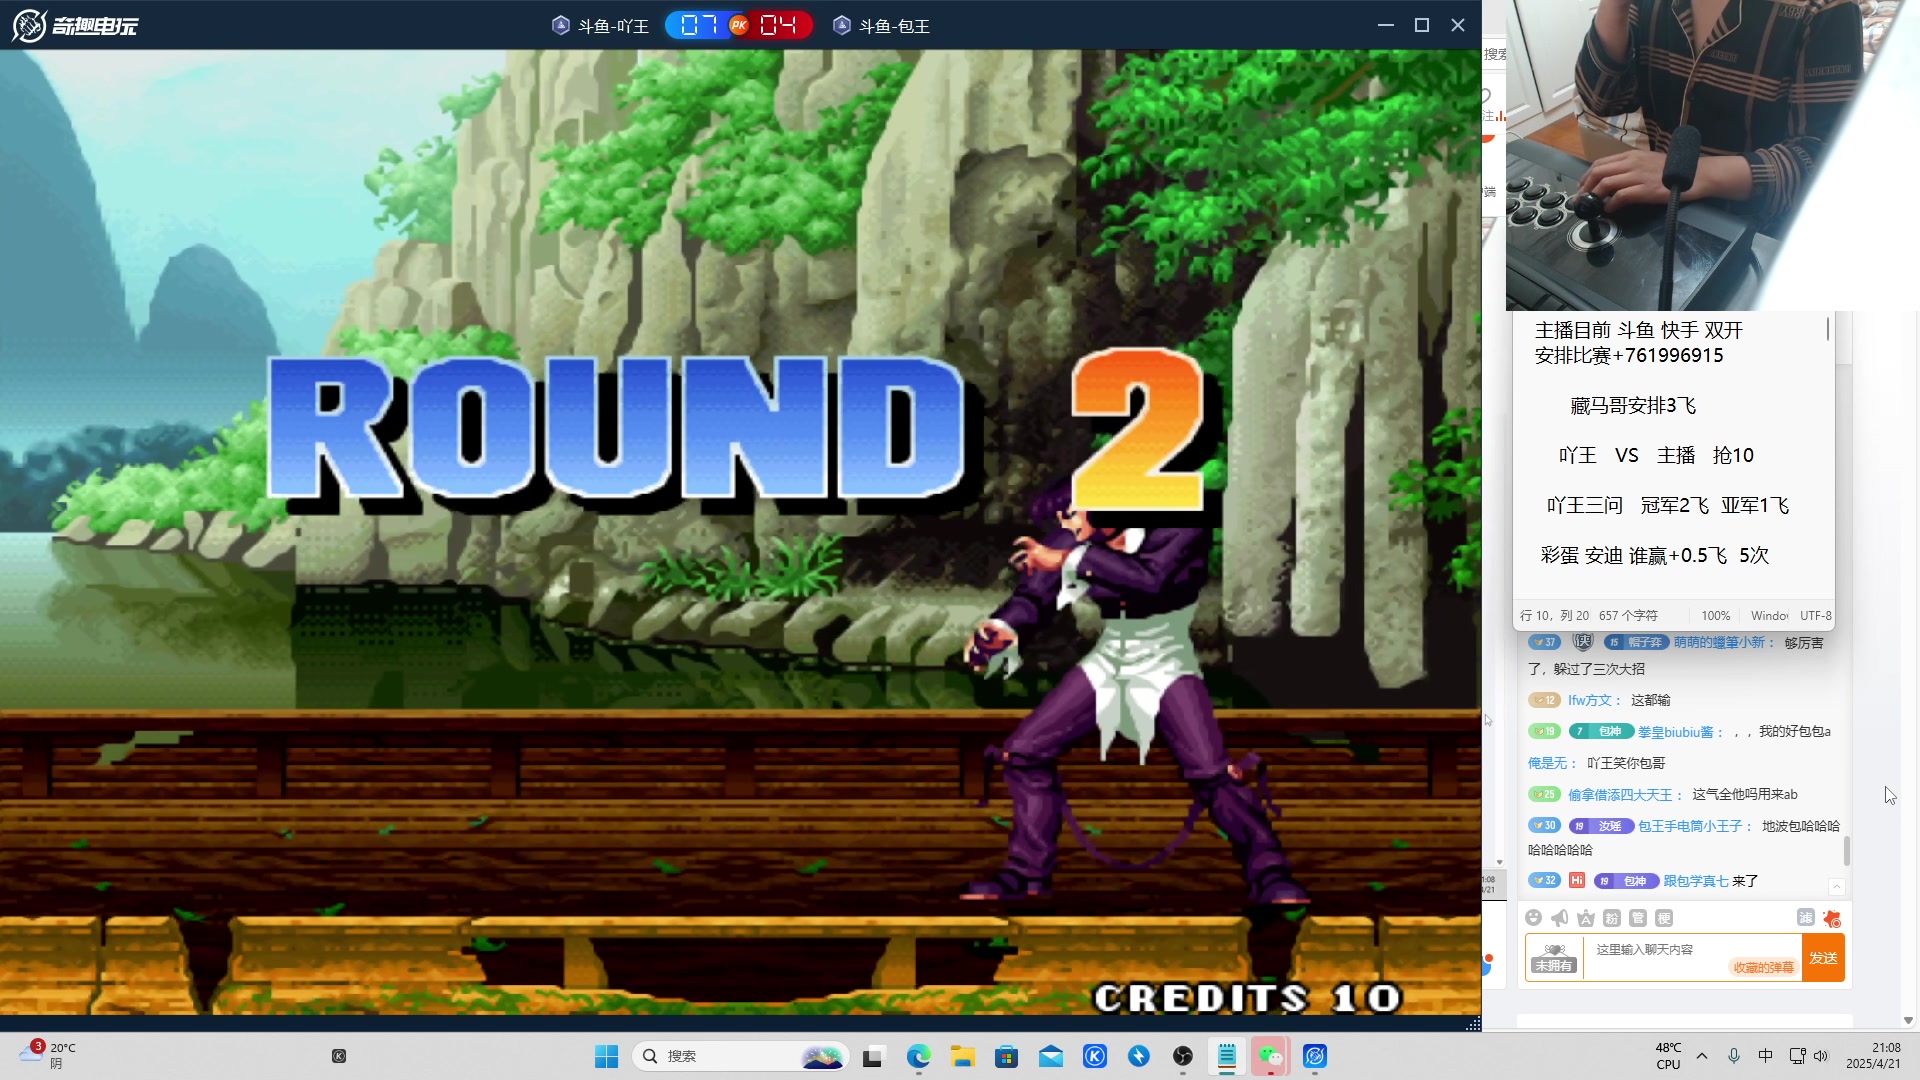Click UTF-8 encoding in notepad status bar
Image resolution: width=1920 pixels, height=1080 pixels.
[1816, 616]
